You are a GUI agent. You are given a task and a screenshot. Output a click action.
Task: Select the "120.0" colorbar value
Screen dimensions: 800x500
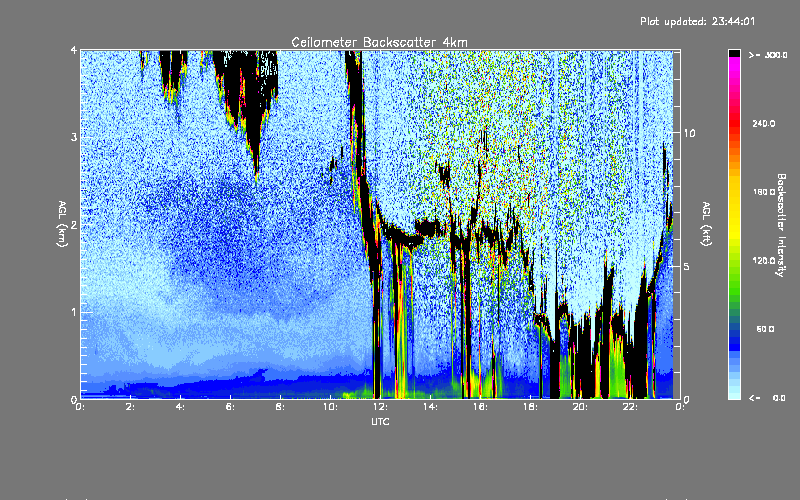(764, 261)
